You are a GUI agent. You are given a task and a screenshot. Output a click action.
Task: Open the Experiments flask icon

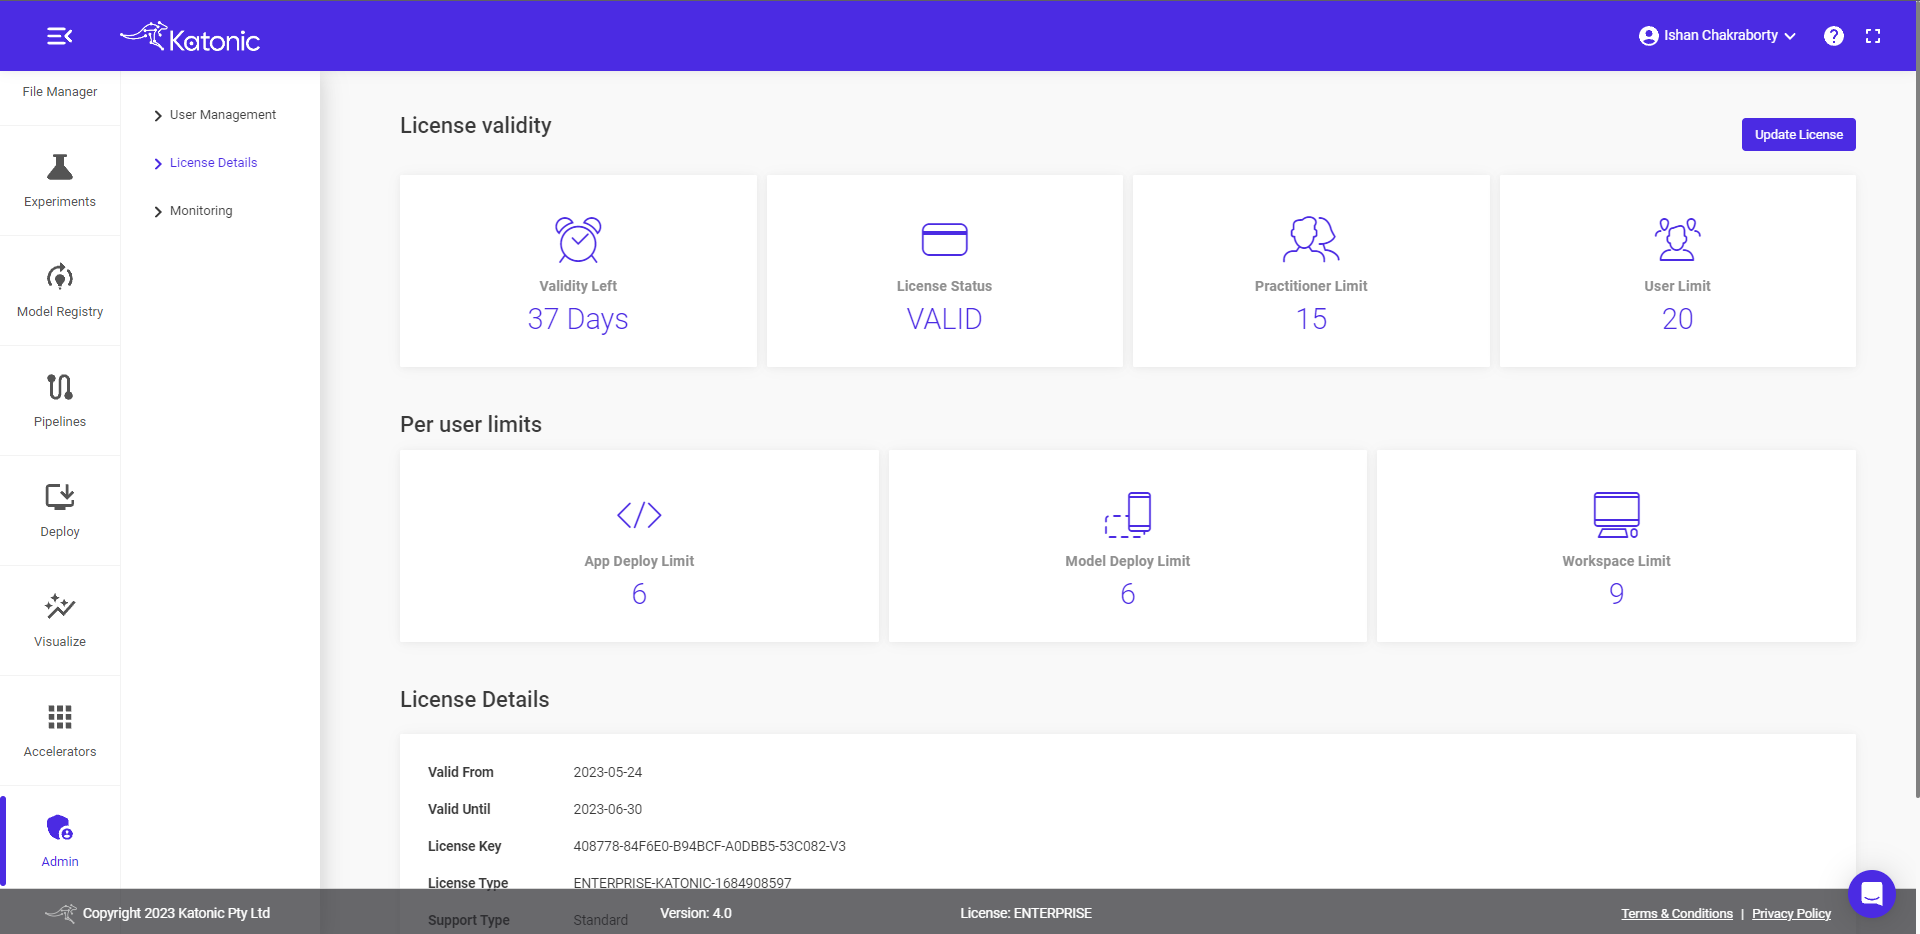pyautogui.click(x=60, y=167)
